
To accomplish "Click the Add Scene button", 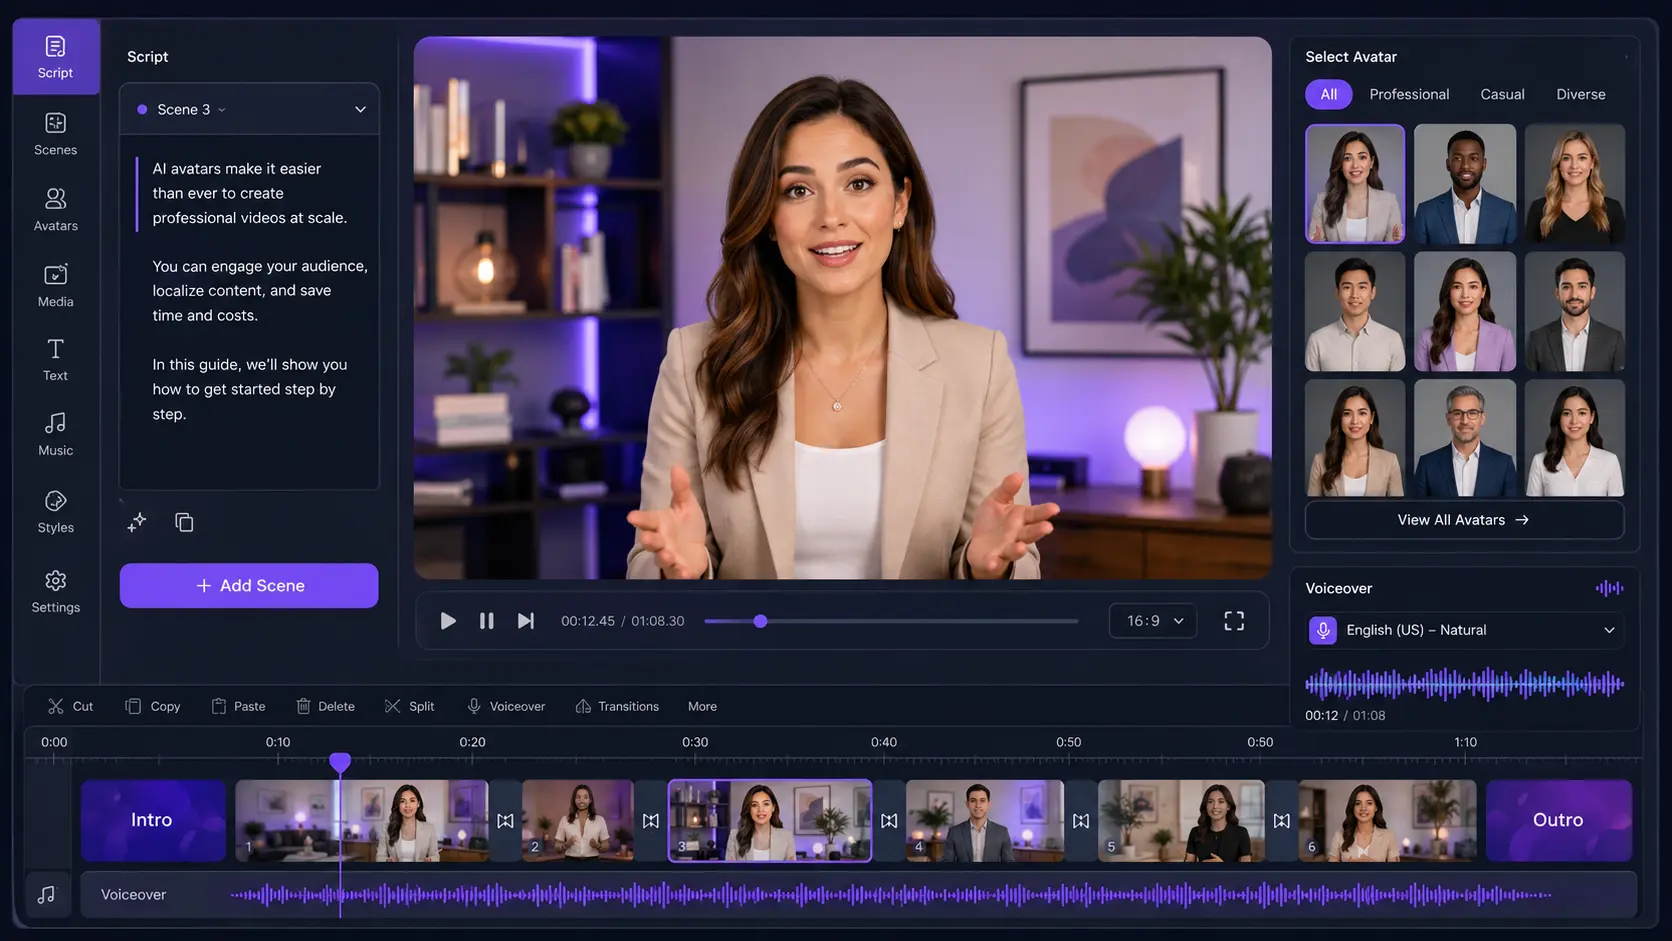I will coord(249,586).
